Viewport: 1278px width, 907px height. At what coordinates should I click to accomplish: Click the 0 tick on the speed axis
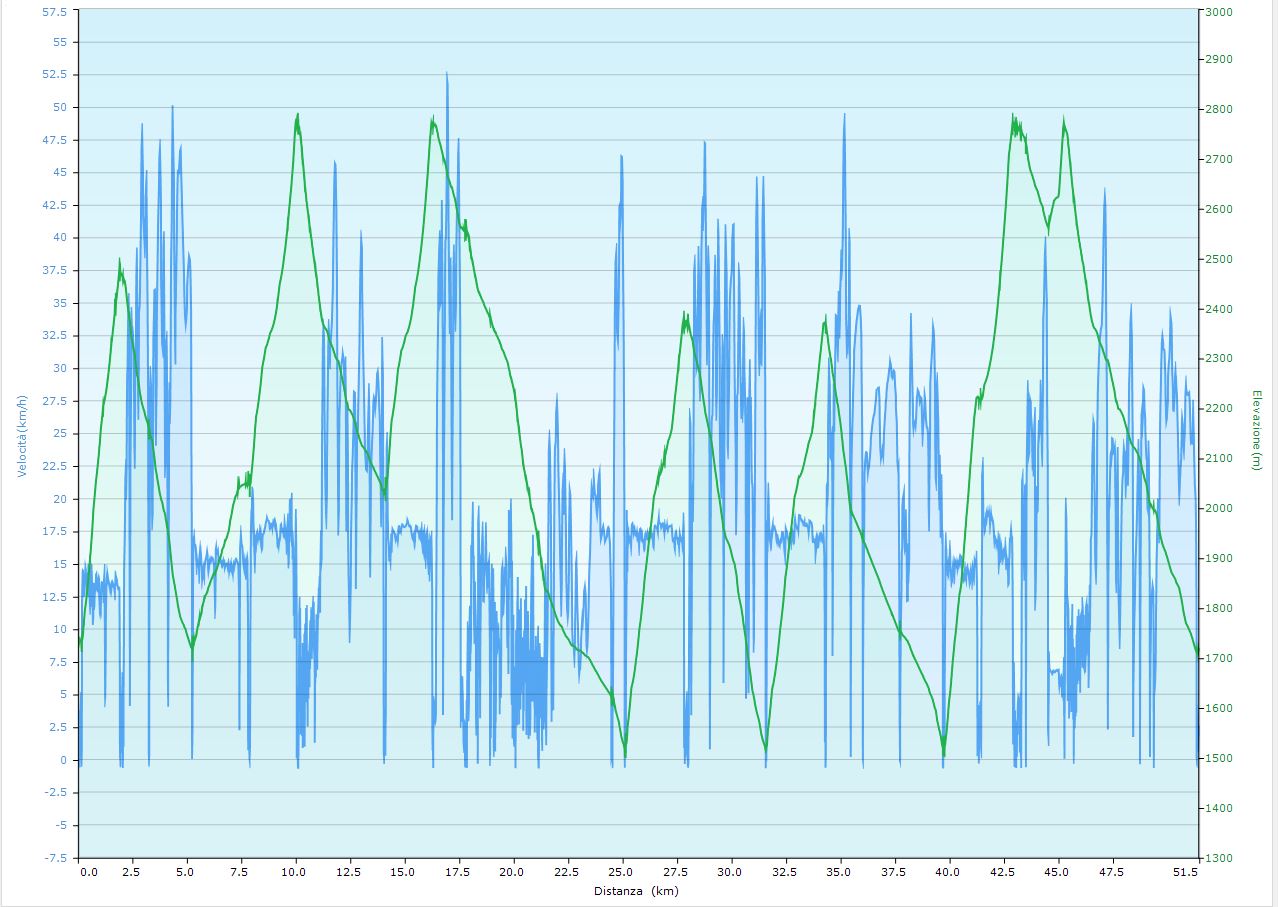pyautogui.click(x=65, y=760)
